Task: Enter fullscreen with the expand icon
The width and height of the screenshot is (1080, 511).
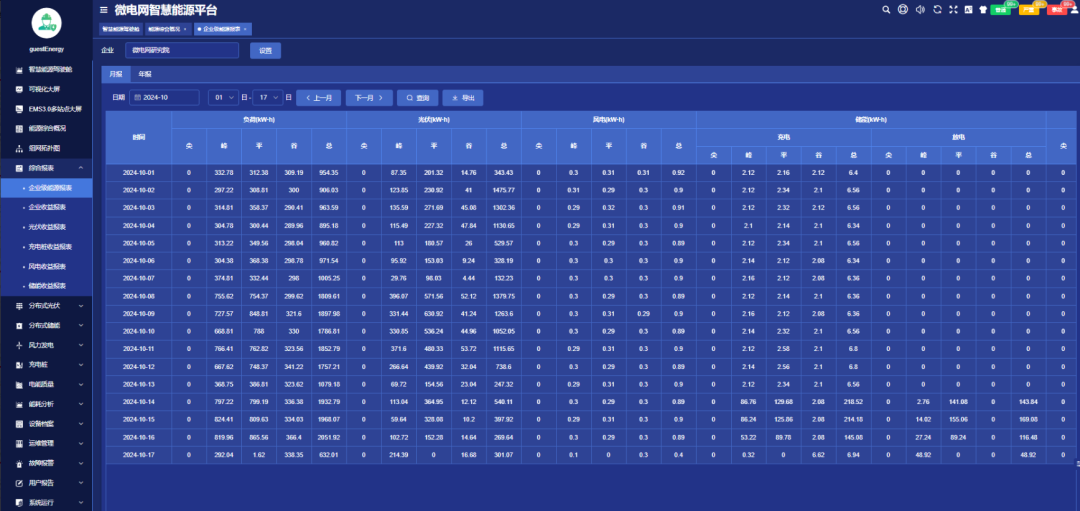Action: (x=953, y=9)
